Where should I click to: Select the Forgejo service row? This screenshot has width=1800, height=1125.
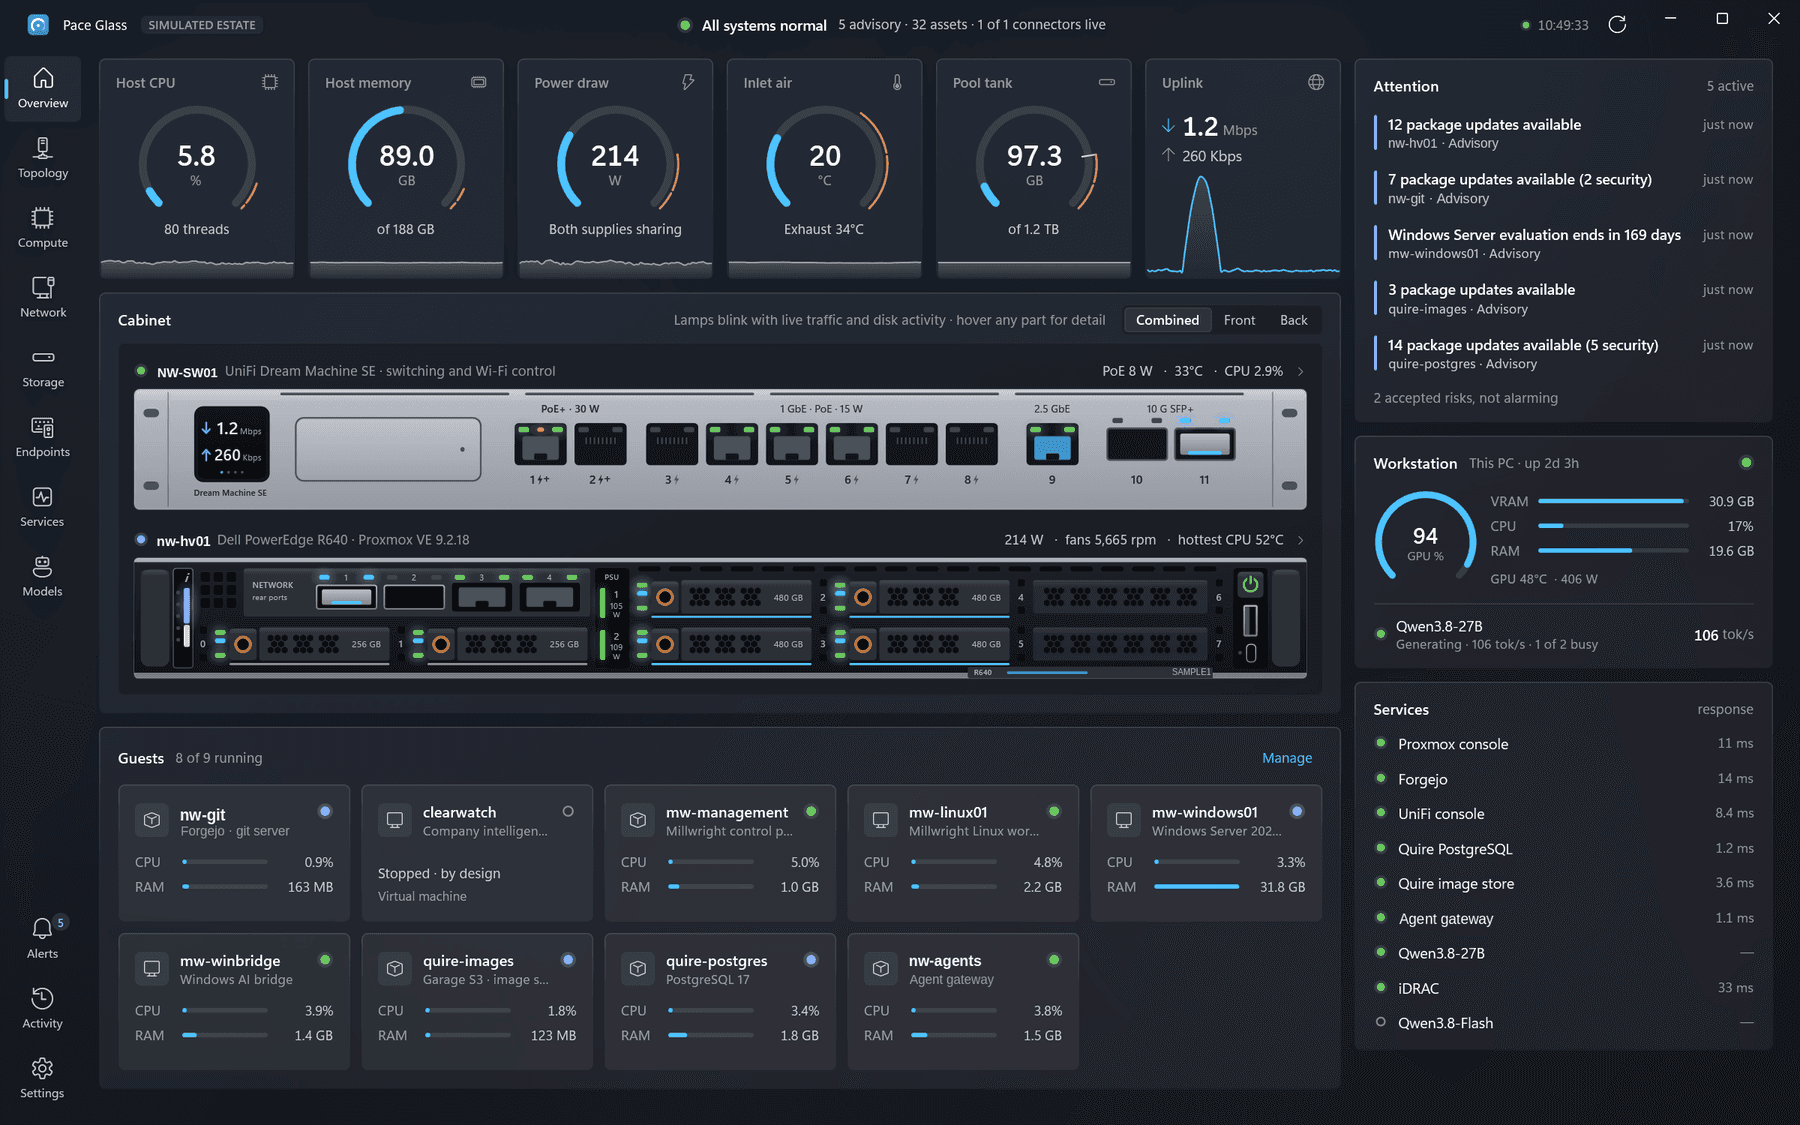[x=1564, y=779]
